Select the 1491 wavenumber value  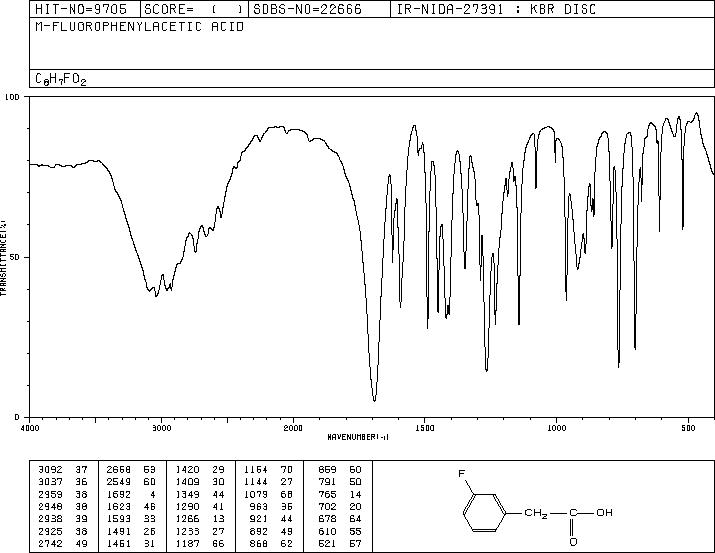119,531
